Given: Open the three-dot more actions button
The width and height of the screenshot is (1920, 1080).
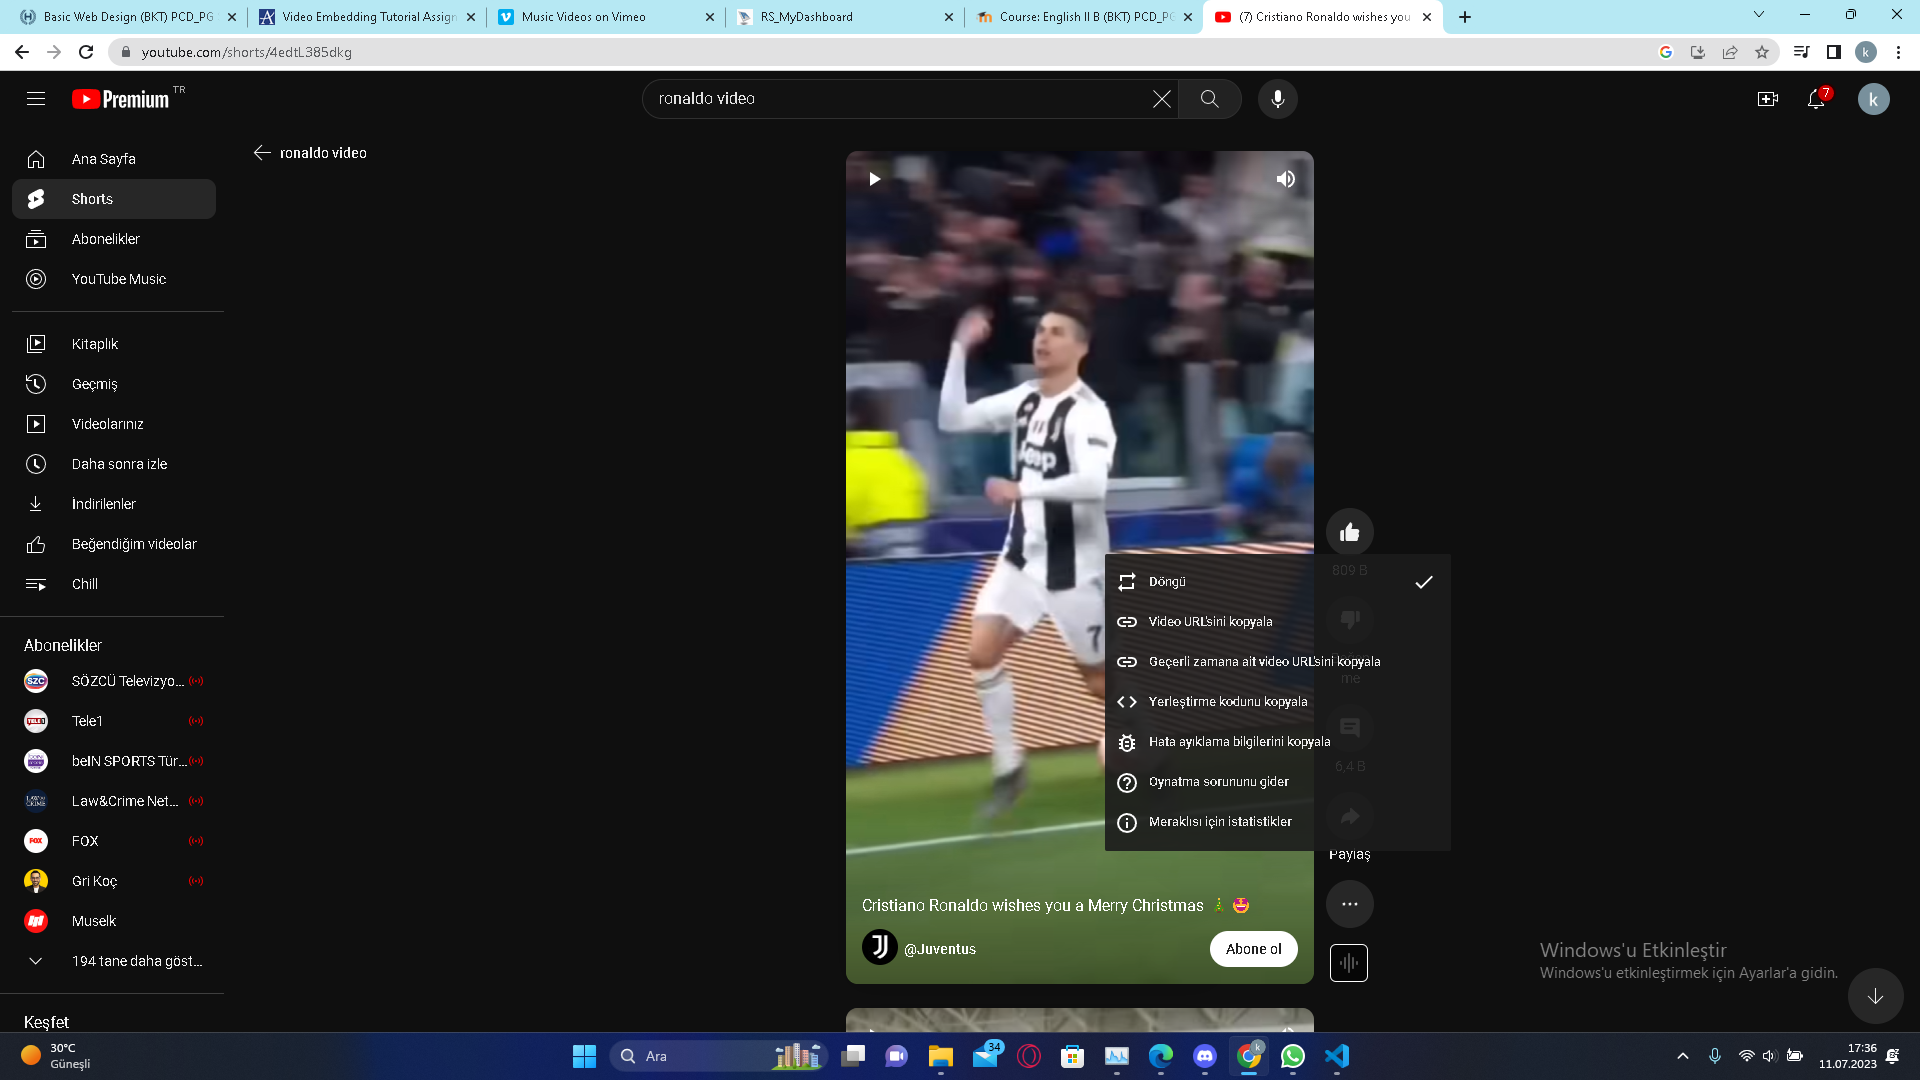Looking at the screenshot, I should coord(1349,904).
